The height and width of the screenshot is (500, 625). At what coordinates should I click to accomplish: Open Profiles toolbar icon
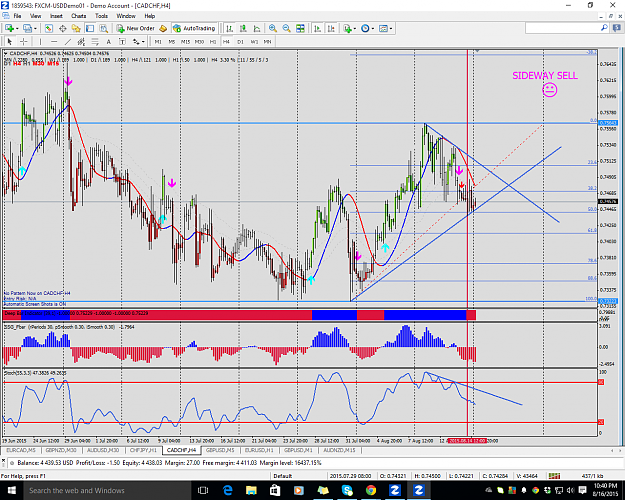[27, 28]
